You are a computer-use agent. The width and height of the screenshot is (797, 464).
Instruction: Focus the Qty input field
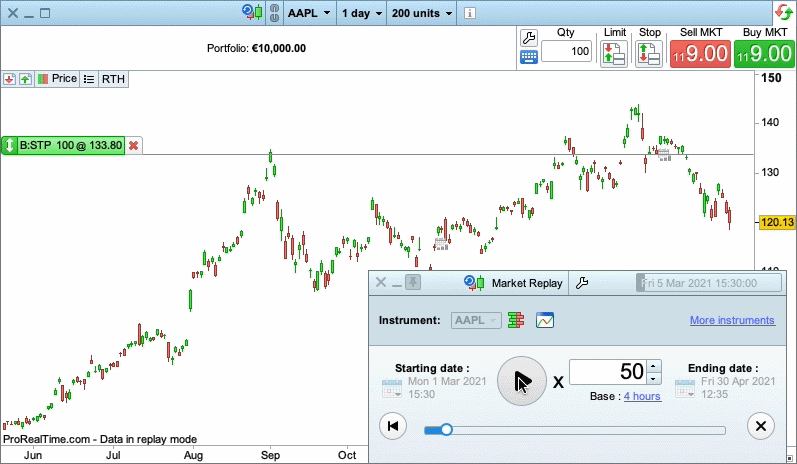(x=566, y=51)
